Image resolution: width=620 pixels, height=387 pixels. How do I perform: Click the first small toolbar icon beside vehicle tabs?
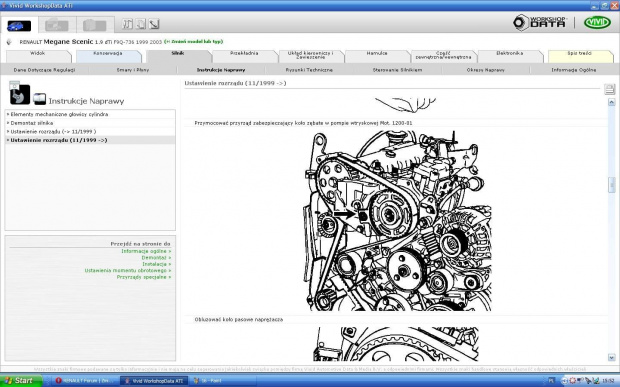pos(127,24)
